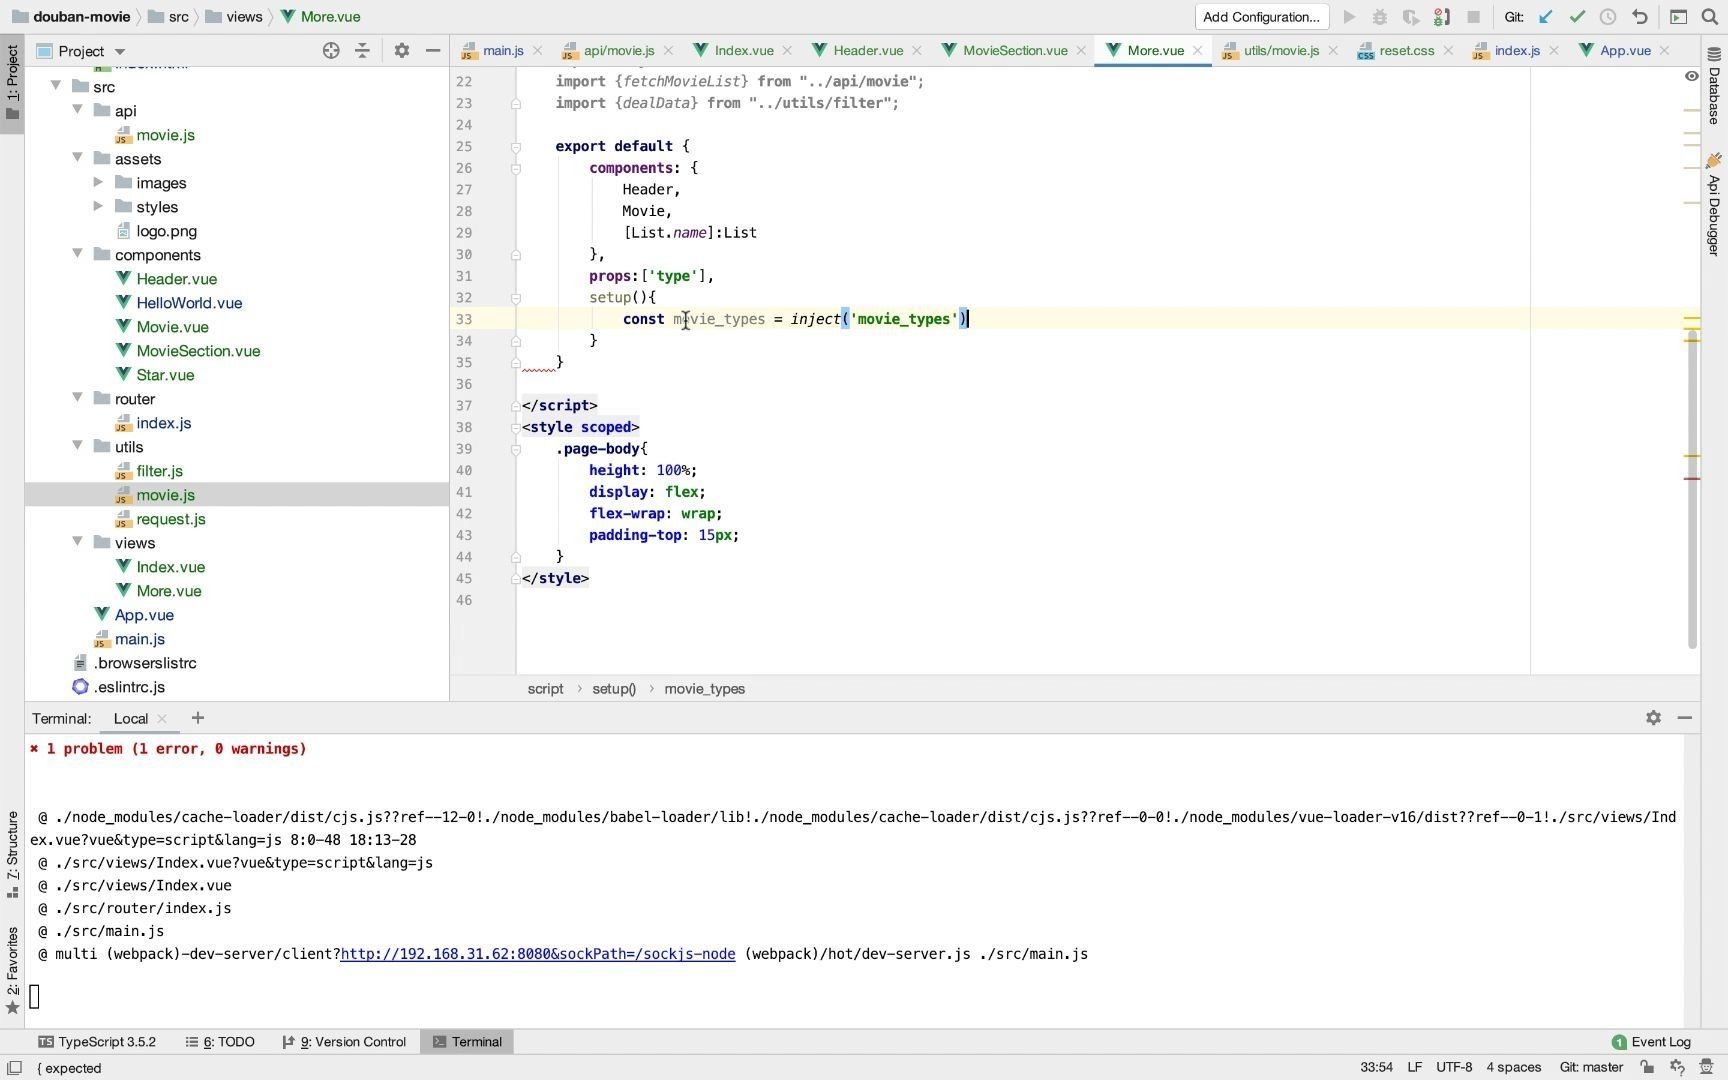Click the collapse all icon in Project panel

(x=362, y=50)
